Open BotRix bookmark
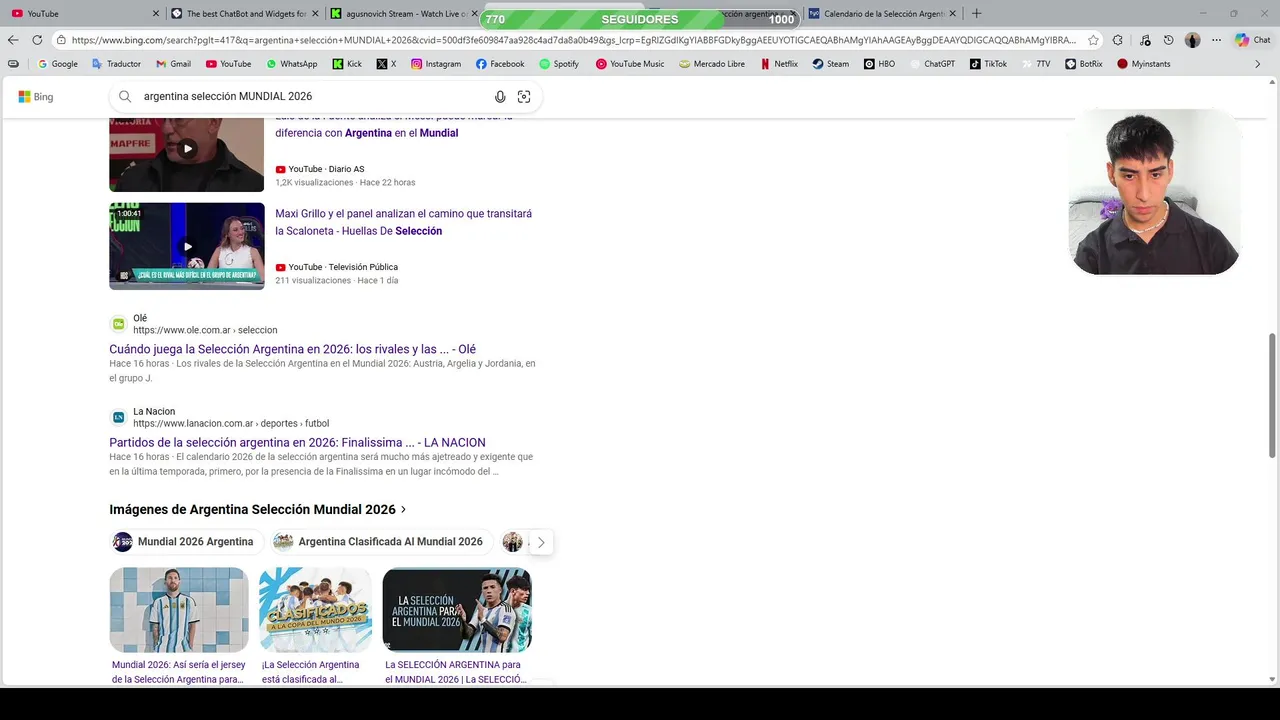The height and width of the screenshot is (720, 1280). pos(1083,64)
